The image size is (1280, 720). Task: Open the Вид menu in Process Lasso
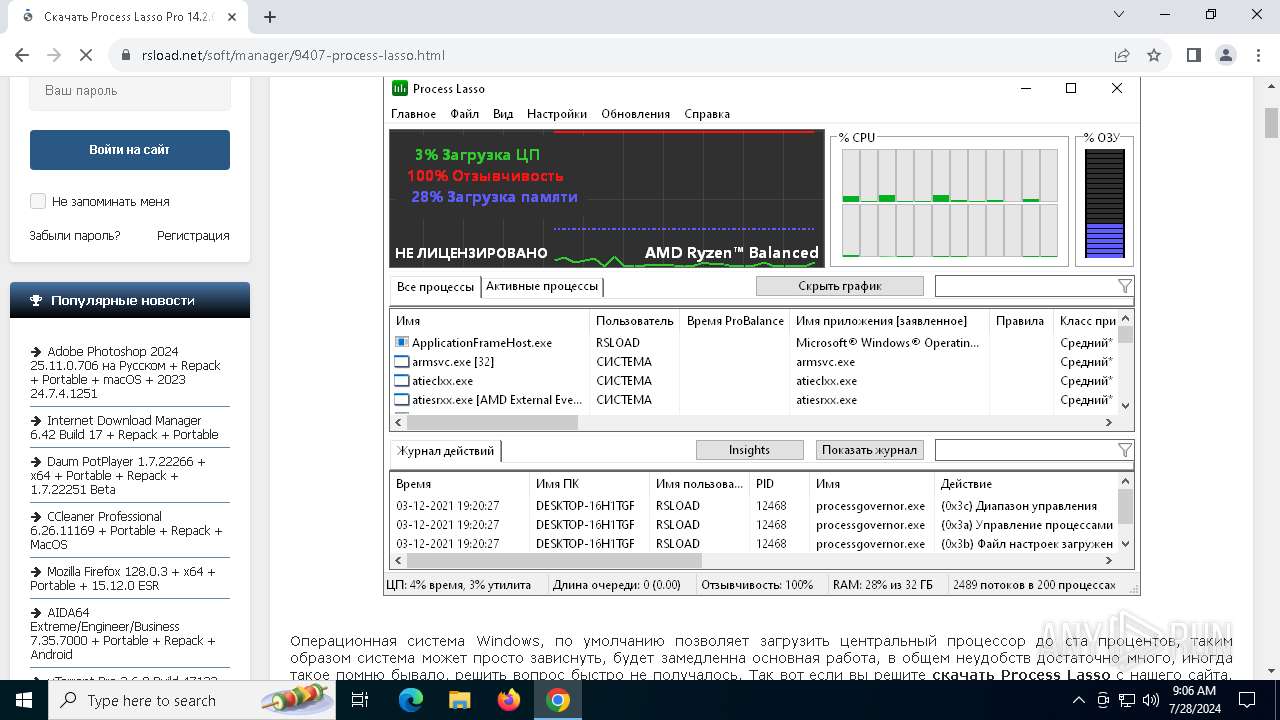pos(503,114)
